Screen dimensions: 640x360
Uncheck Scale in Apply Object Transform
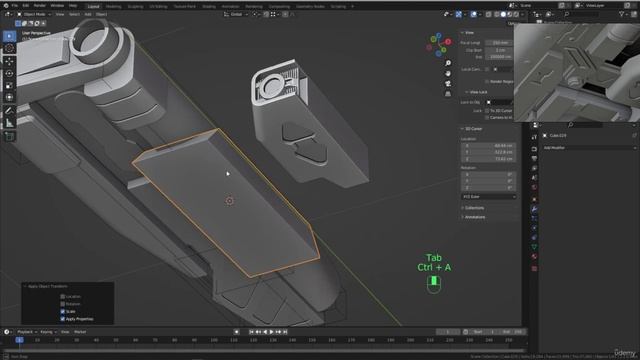click(62, 311)
